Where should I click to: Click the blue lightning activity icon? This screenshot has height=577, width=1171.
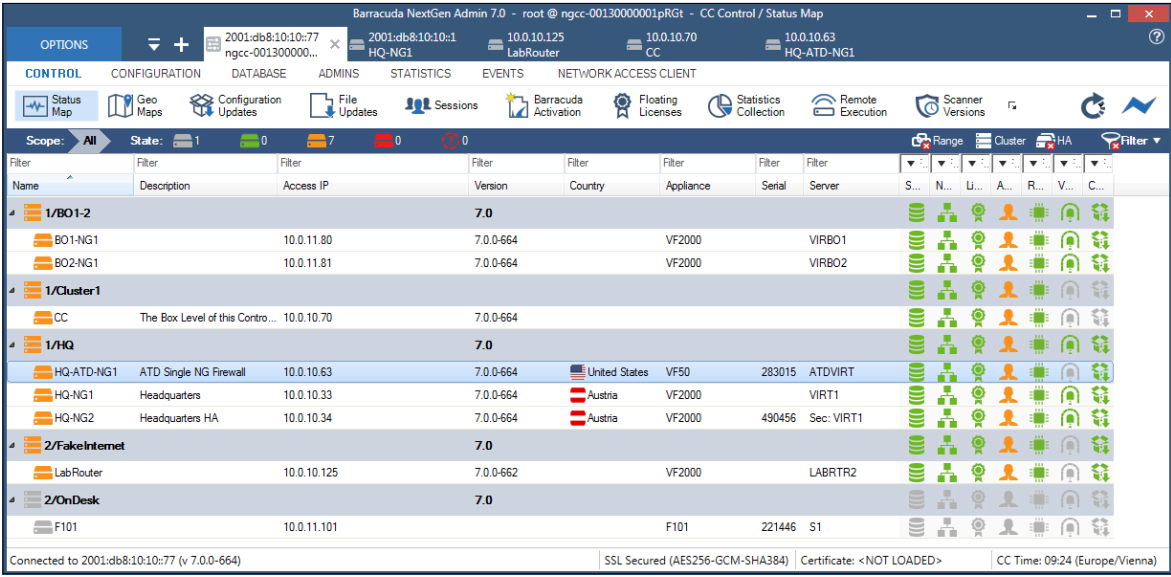pos(1138,106)
